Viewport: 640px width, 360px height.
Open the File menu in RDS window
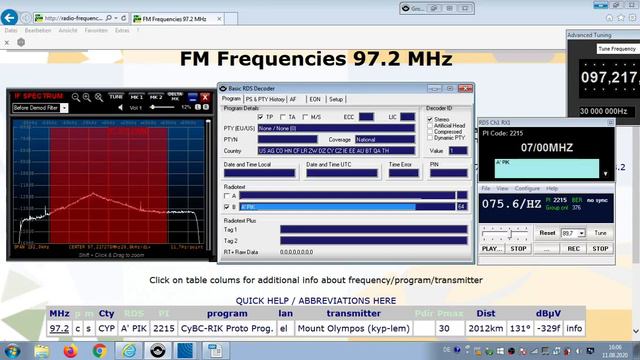point(486,188)
